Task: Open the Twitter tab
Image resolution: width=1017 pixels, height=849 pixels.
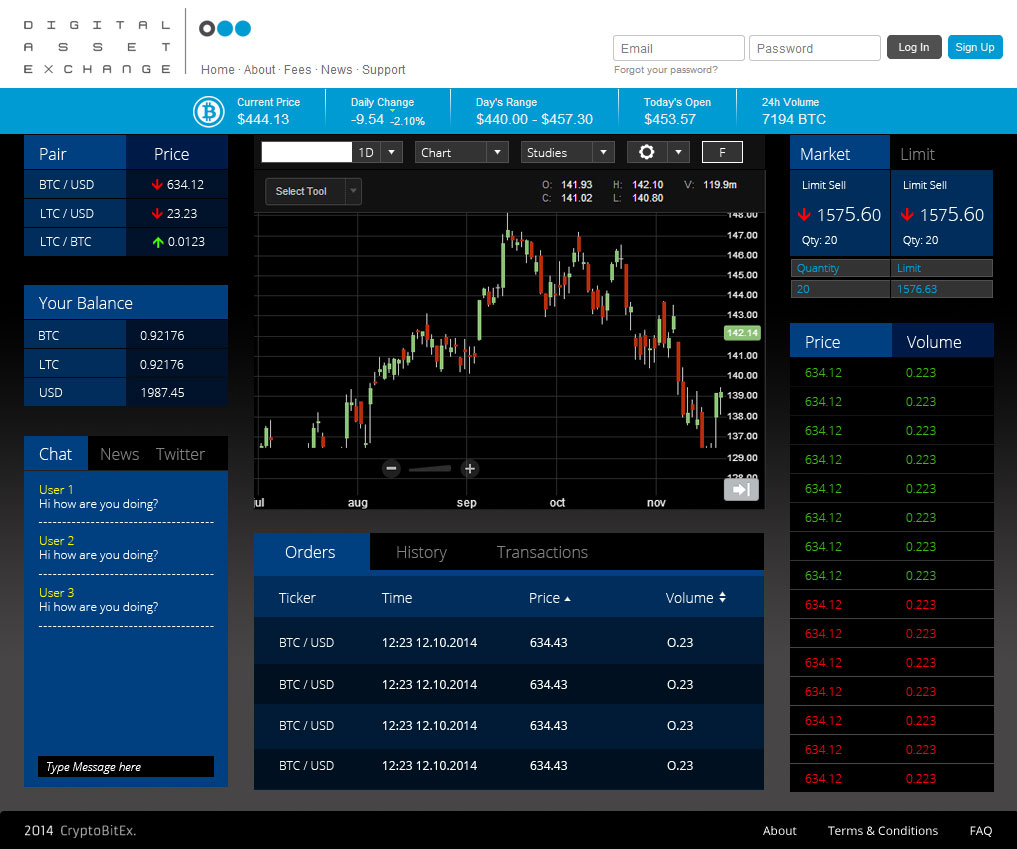Action: (x=180, y=454)
